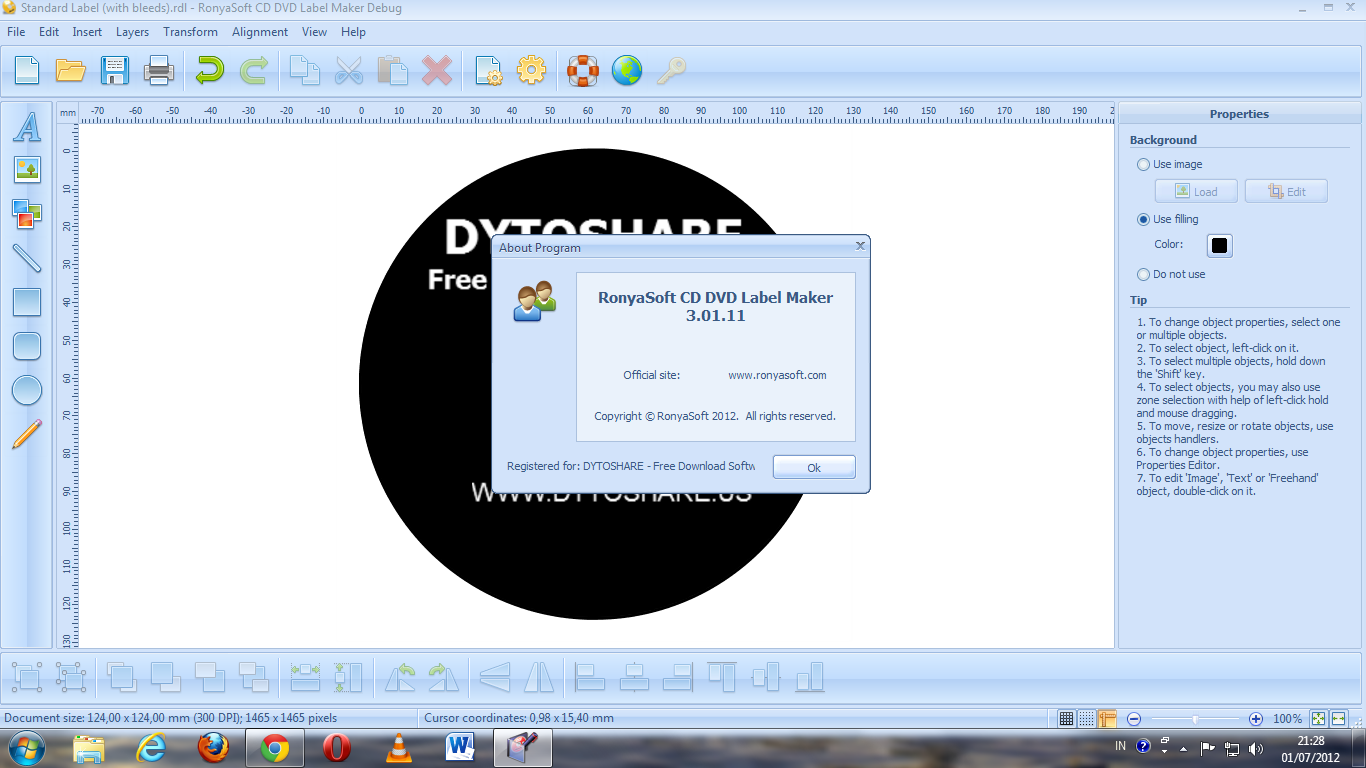Show hidden tray icons arrow
The width and height of the screenshot is (1366, 768).
[1184, 748]
